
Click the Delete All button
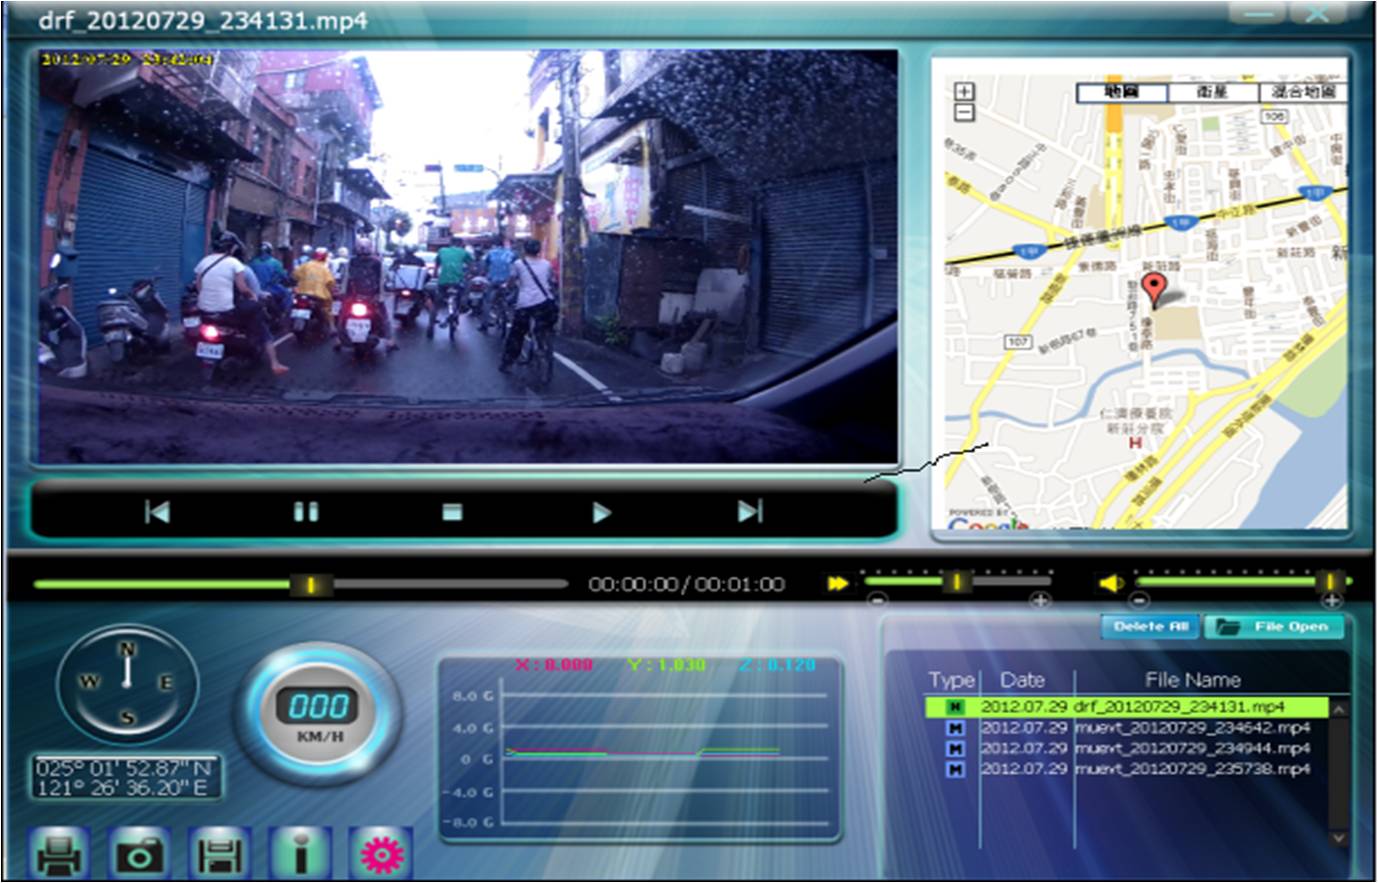1150,627
